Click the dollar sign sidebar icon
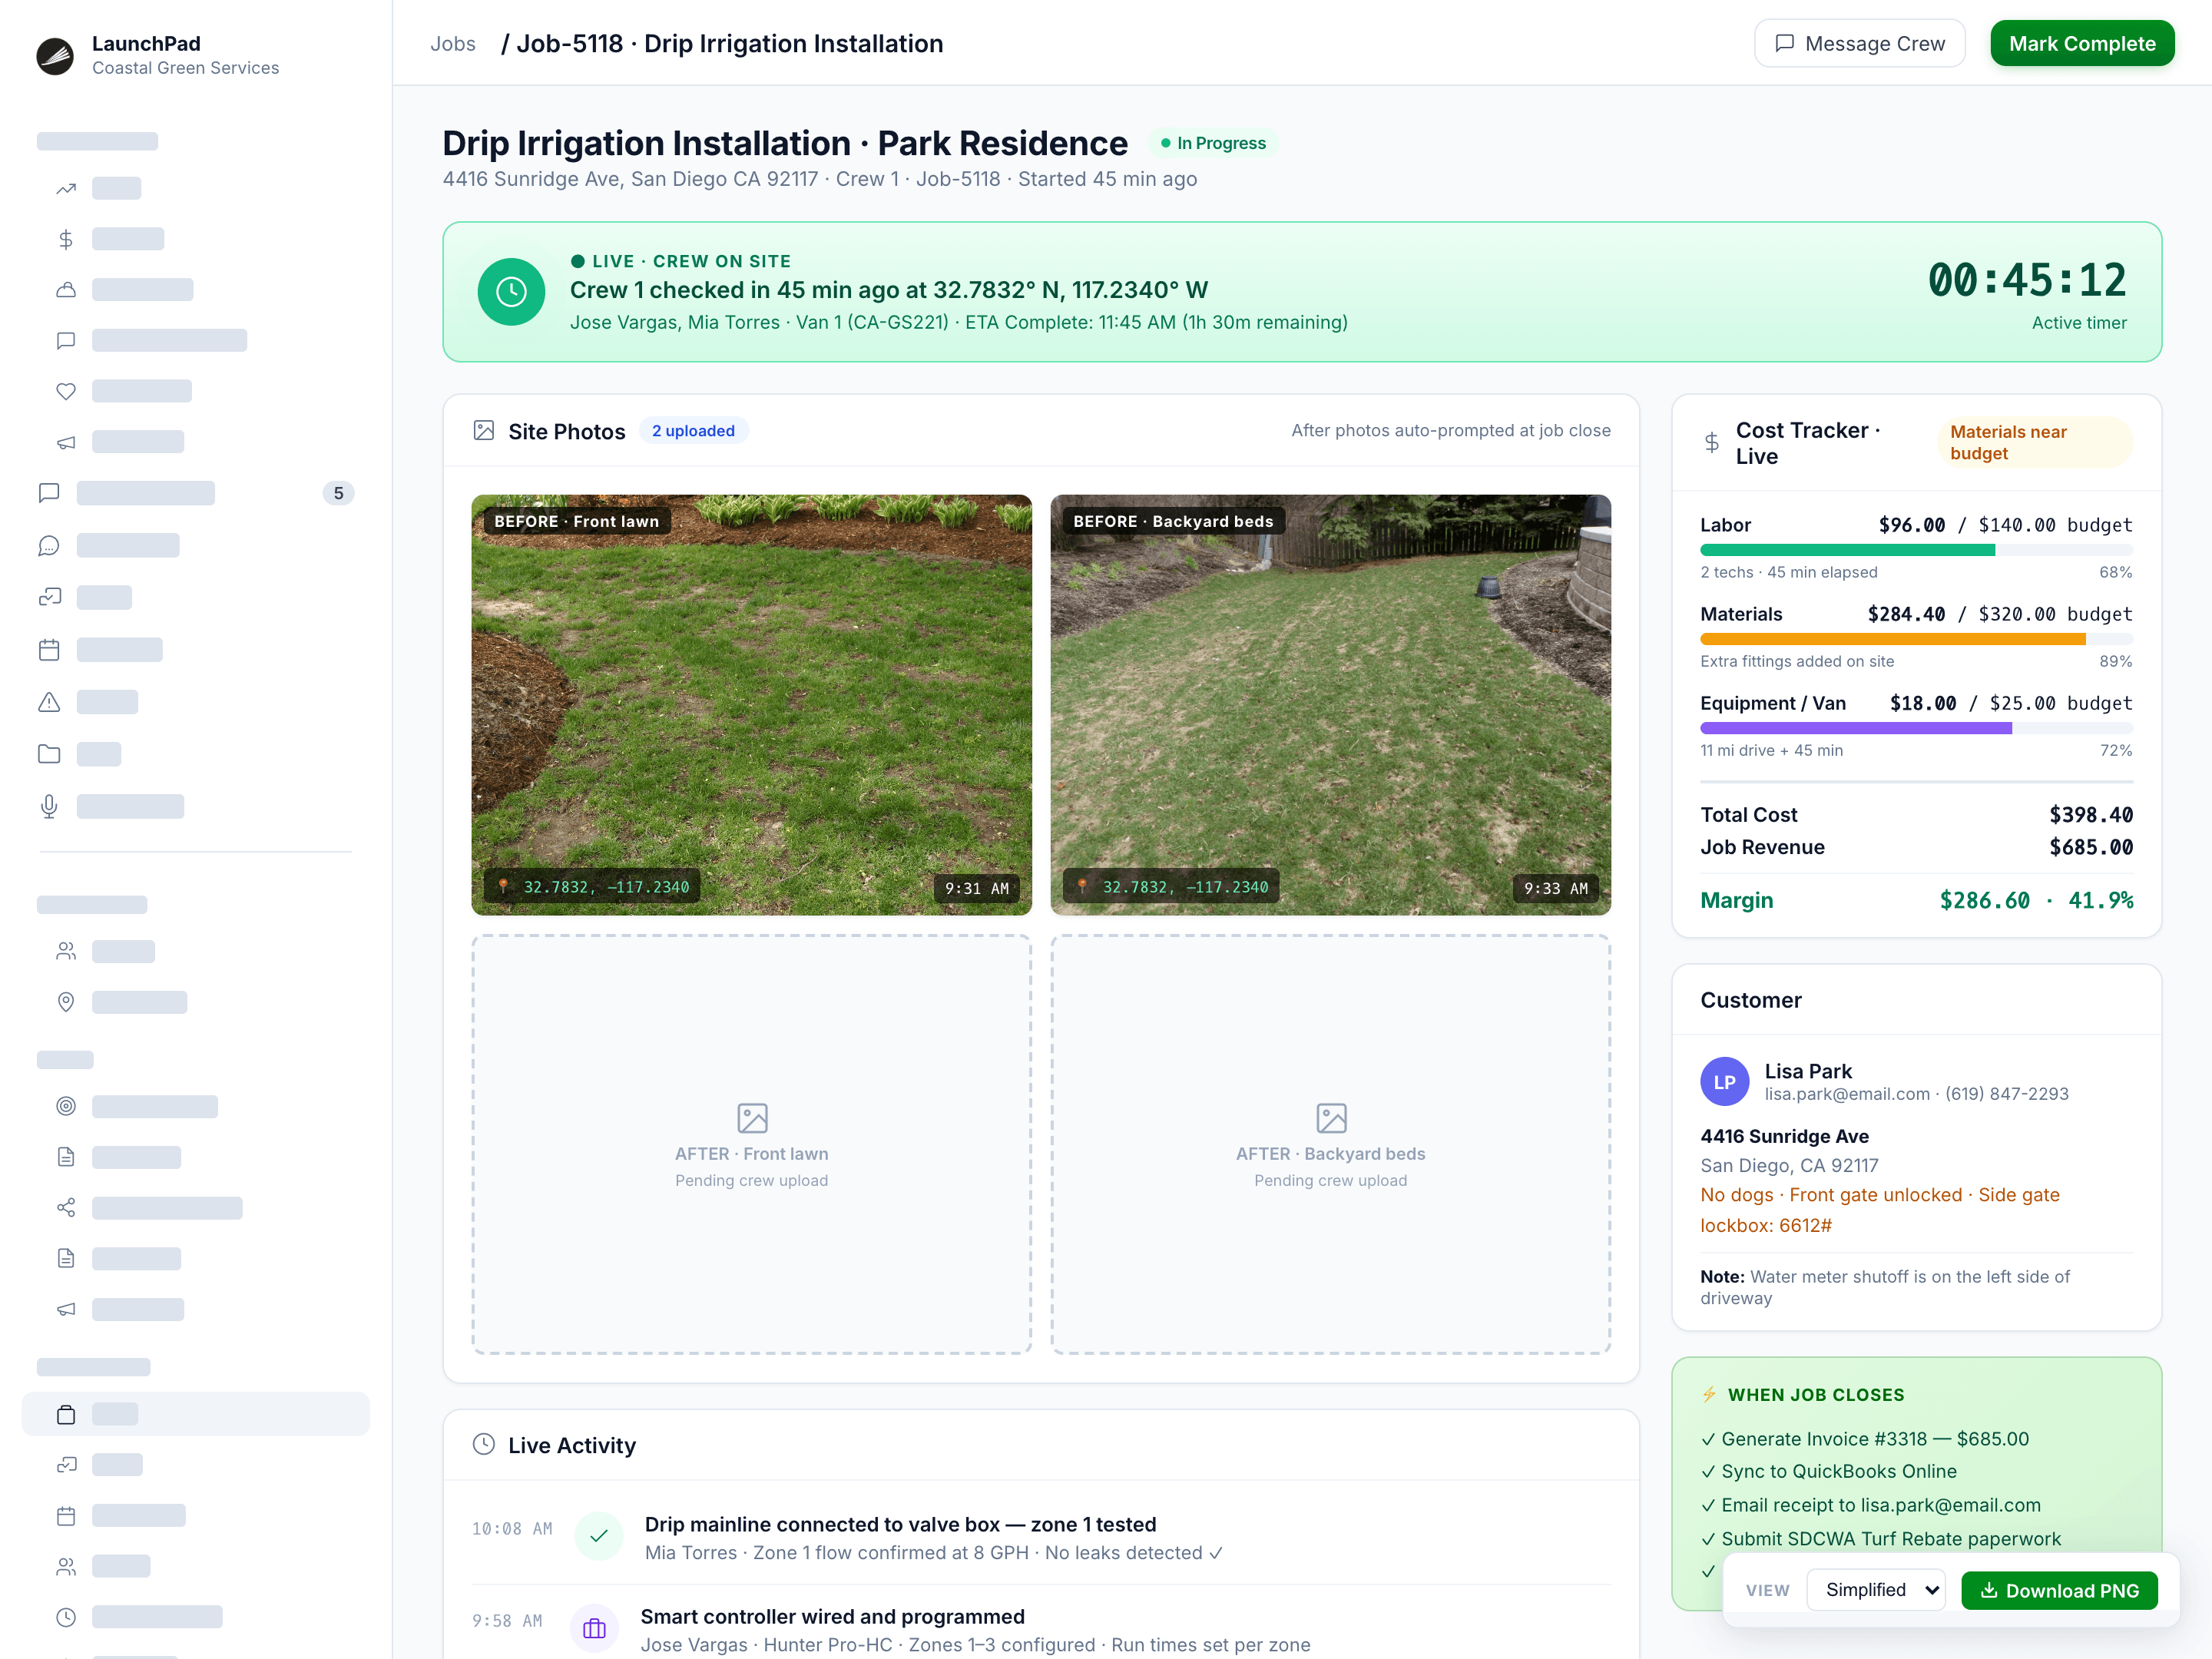Viewport: 2212px width, 1659px height. [66, 239]
